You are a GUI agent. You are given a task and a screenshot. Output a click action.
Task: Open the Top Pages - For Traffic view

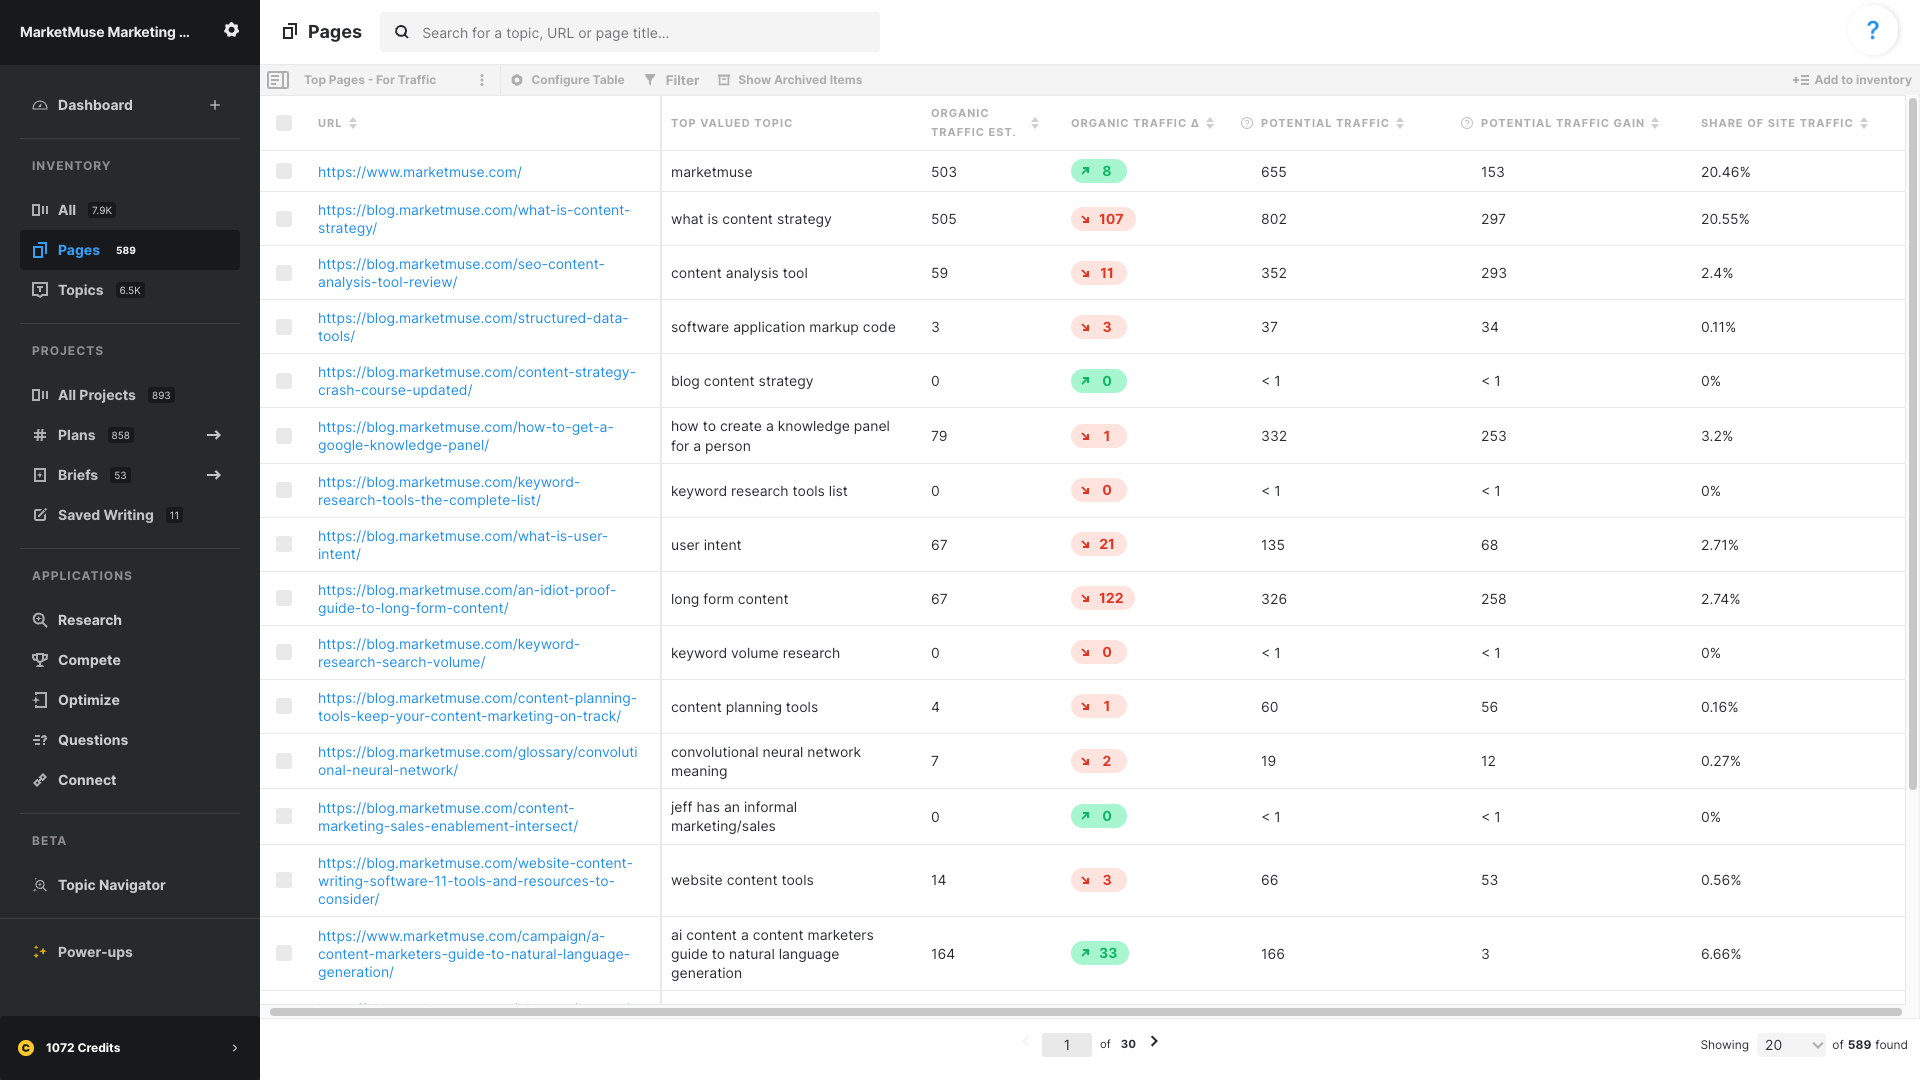(x=370, y=80)
